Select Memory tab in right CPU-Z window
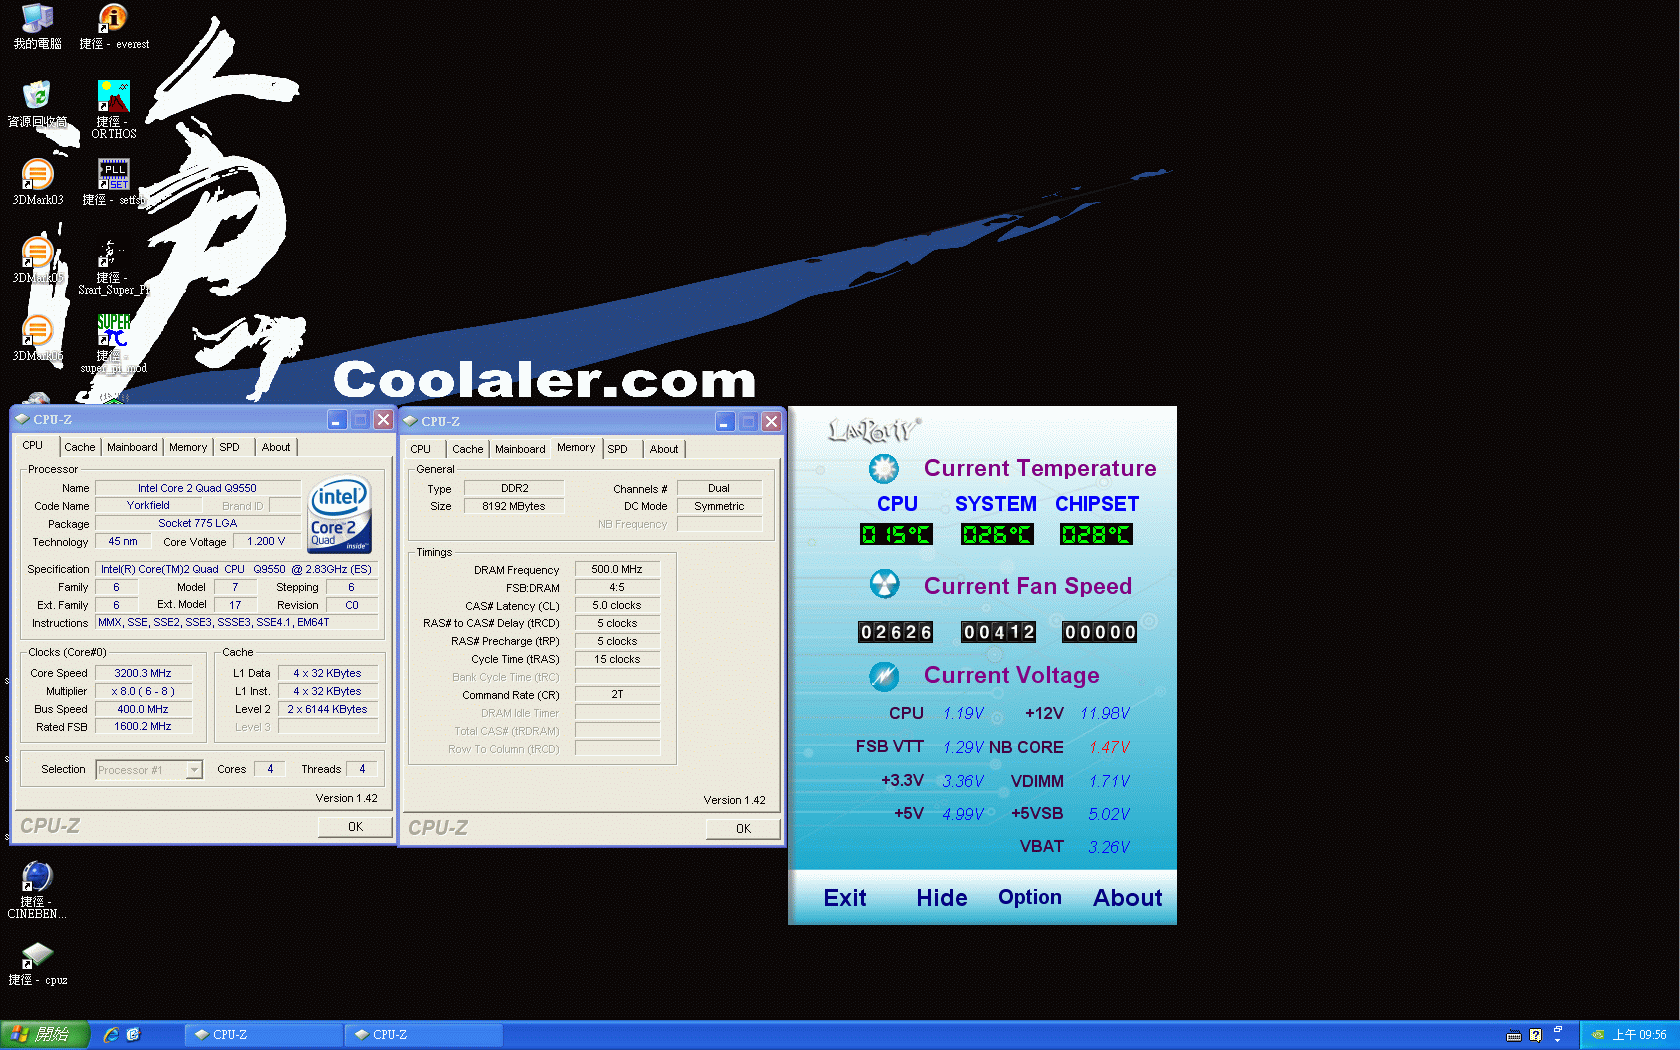 coord(576,448)
